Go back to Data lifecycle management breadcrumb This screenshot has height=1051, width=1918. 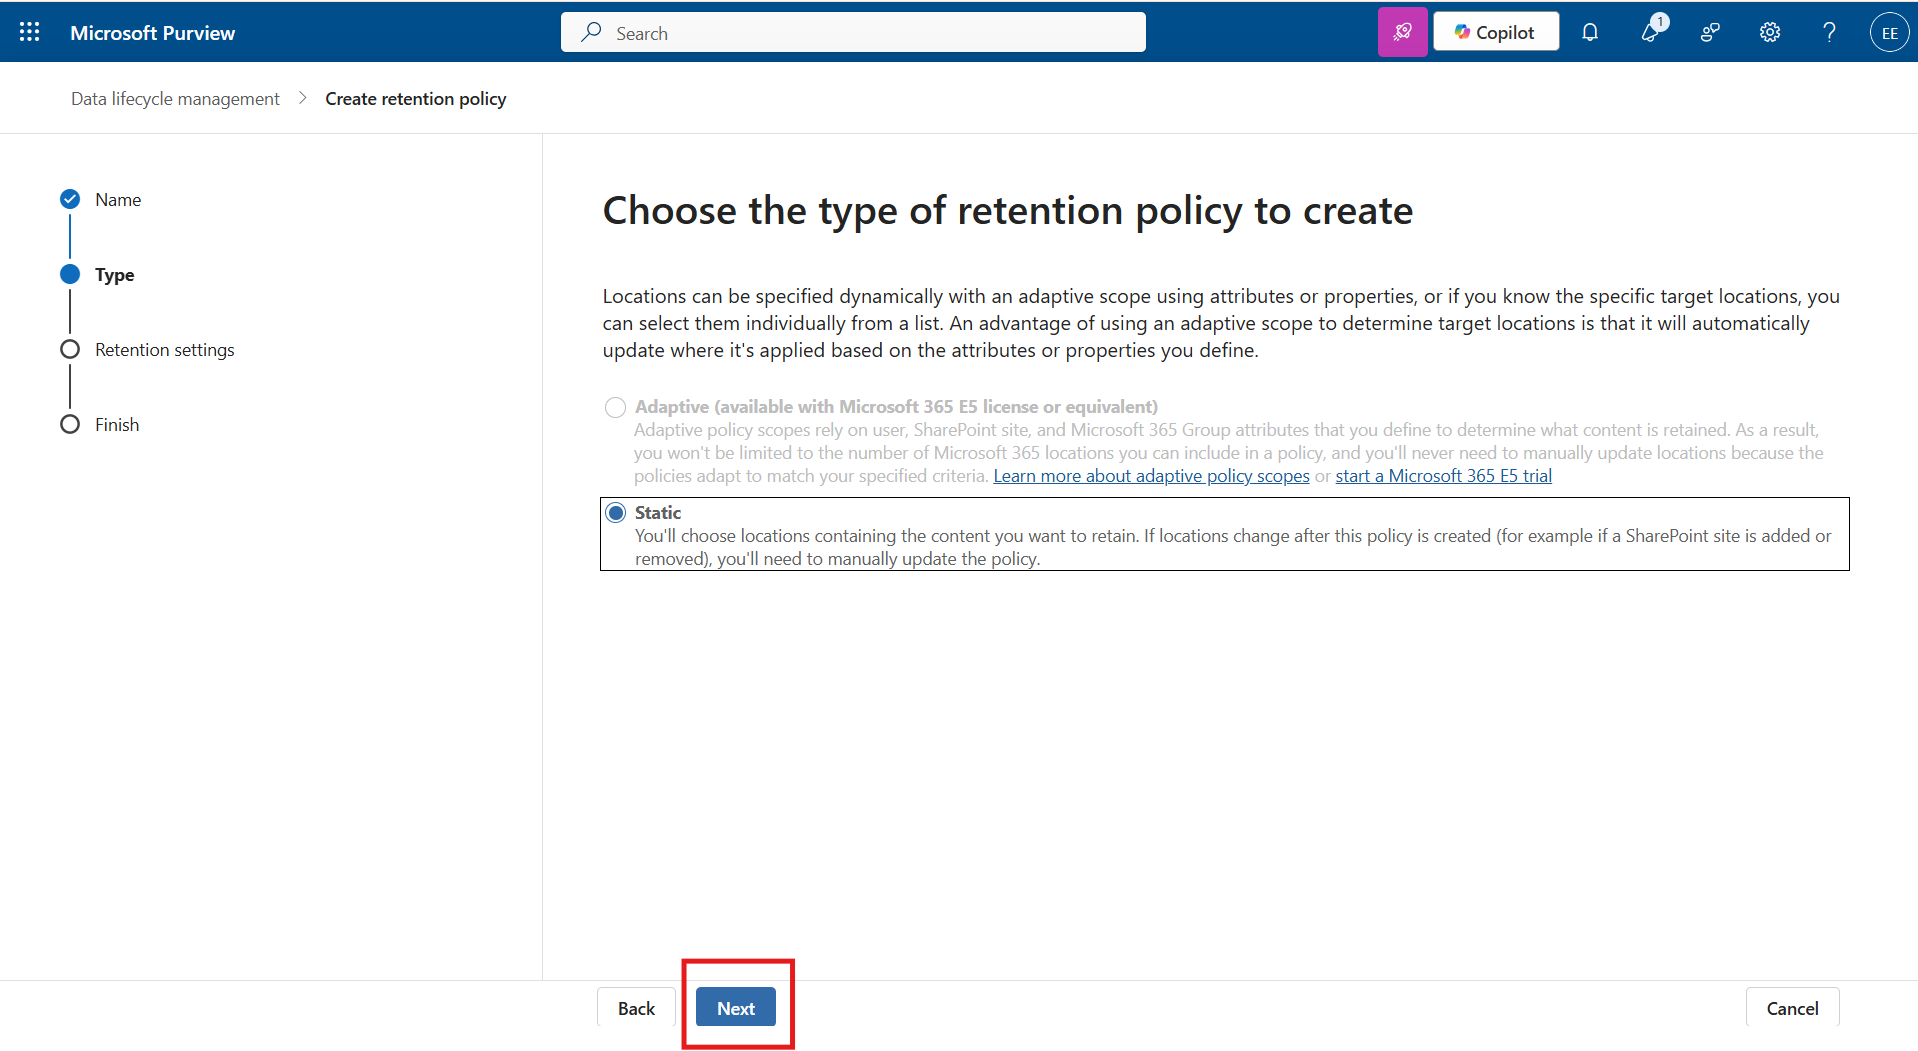174,98
